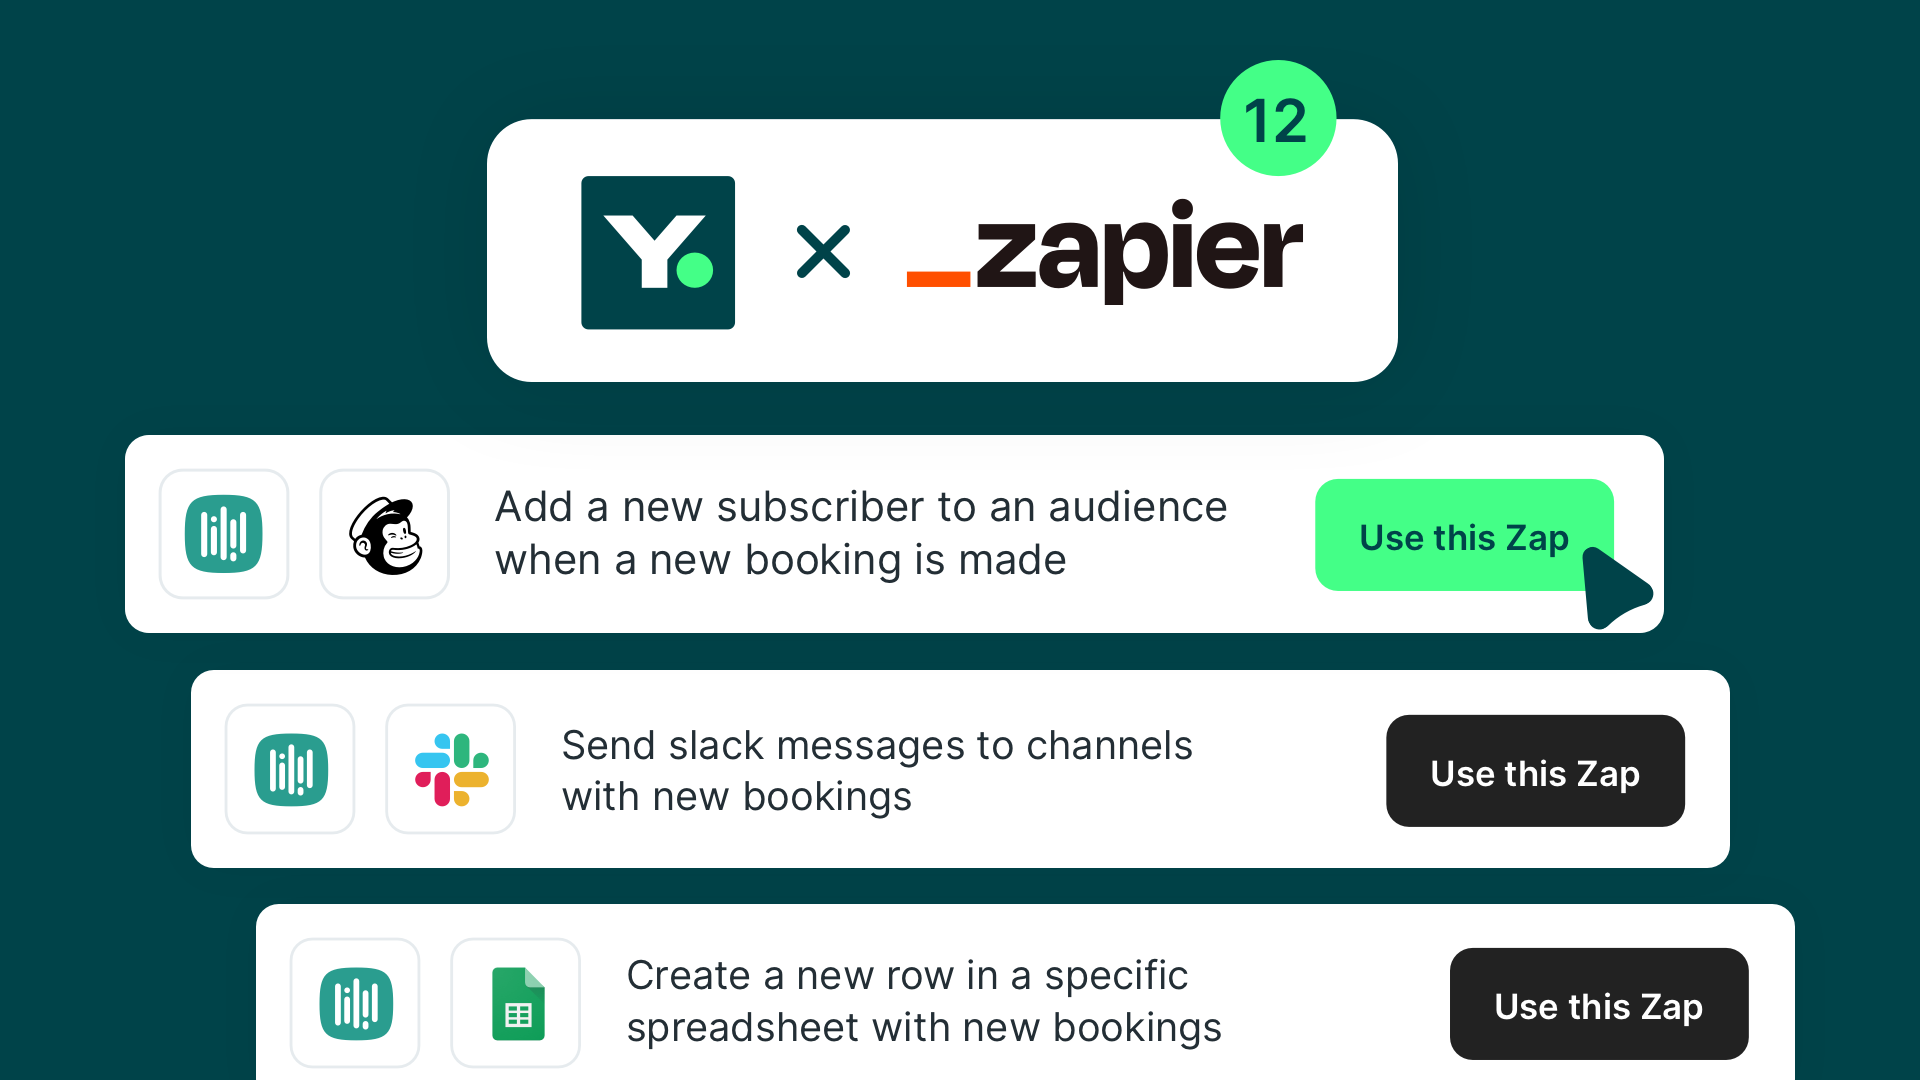The width and height of the screenshot is (1920, 1080).
Task: Toggle the new booking subscriber Zap
Action: tap(1464, 537)
